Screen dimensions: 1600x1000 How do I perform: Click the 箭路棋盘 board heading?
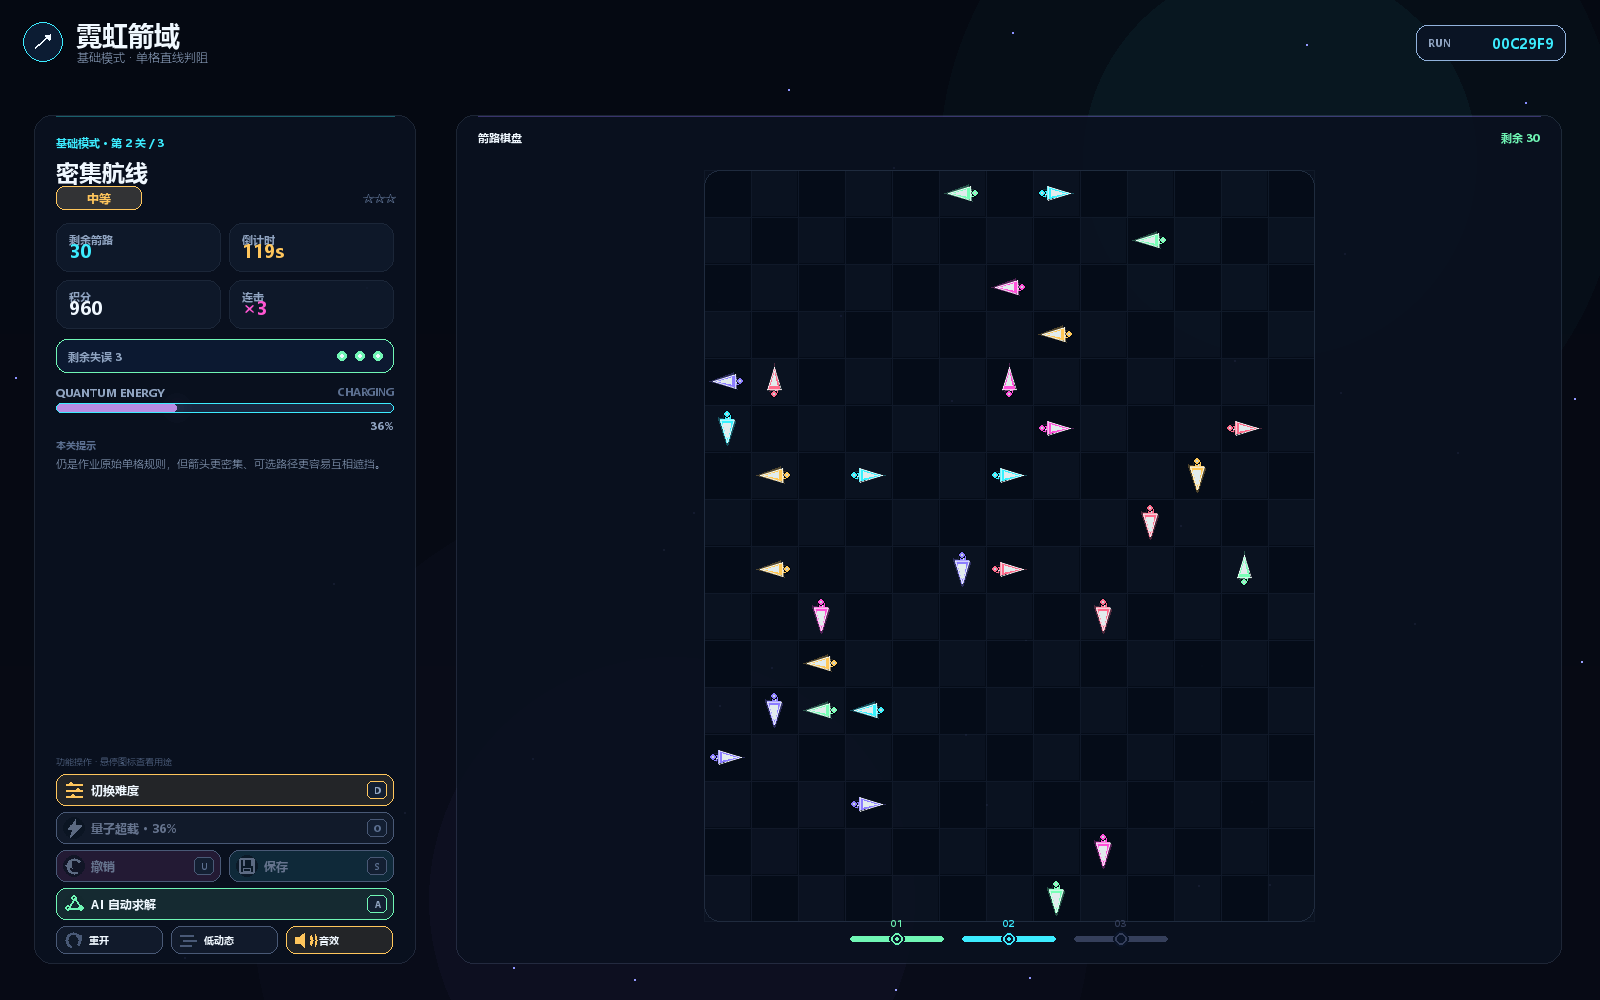(500, 138)
